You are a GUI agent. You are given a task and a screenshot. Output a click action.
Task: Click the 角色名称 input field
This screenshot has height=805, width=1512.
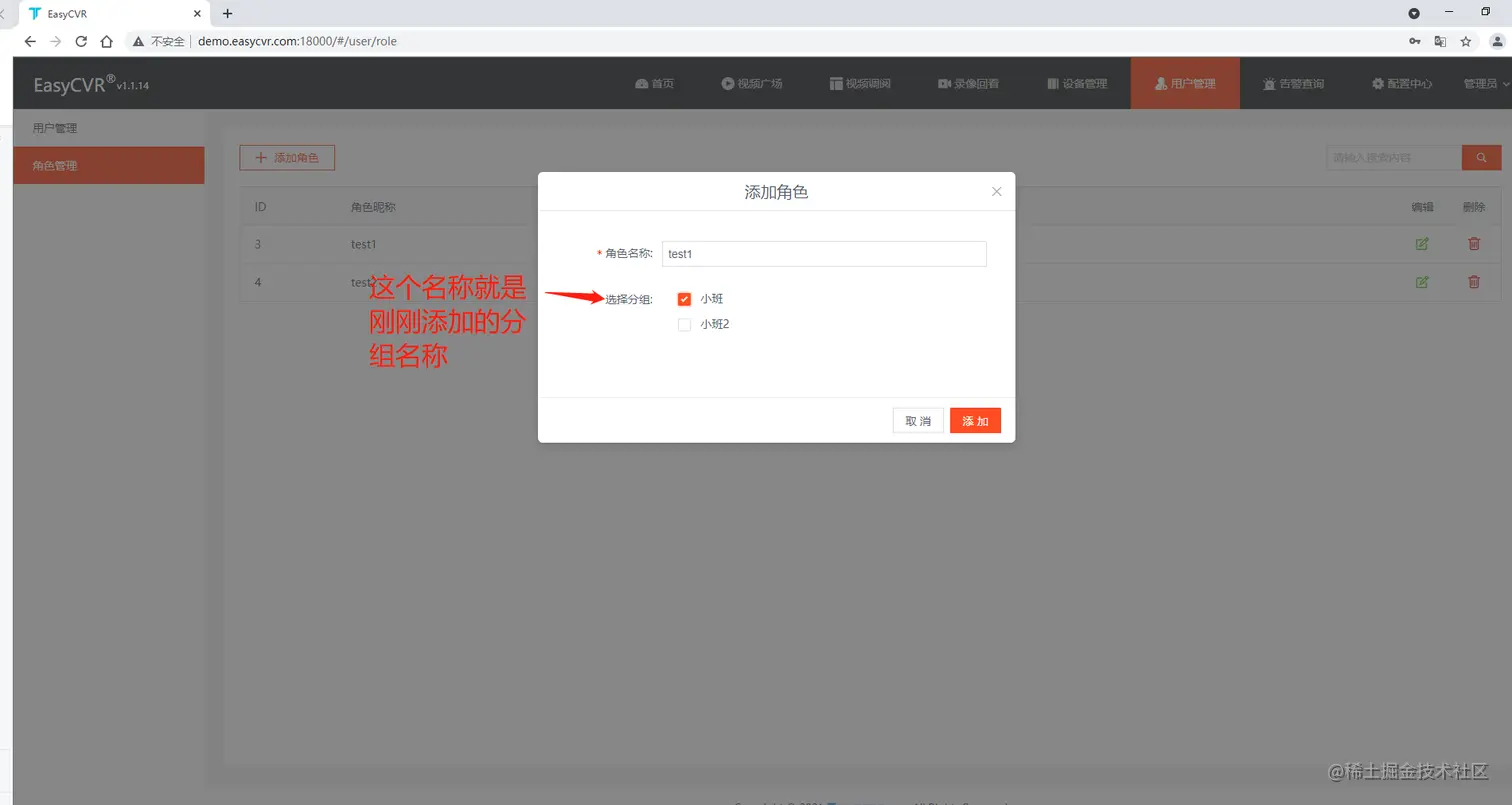(x=824, y=254)
